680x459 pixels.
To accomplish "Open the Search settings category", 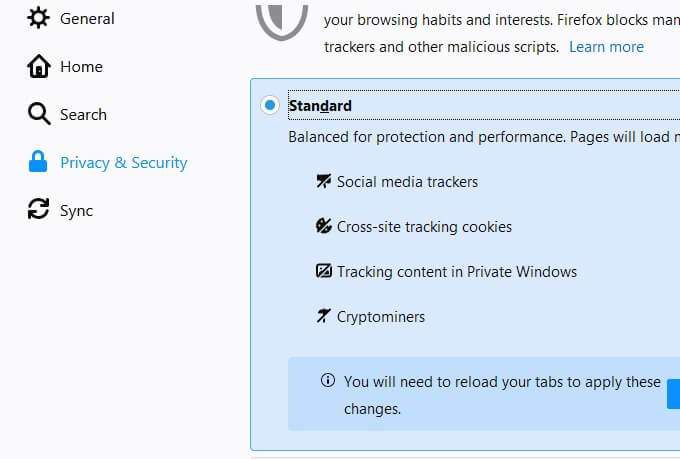I will point(83,114).
